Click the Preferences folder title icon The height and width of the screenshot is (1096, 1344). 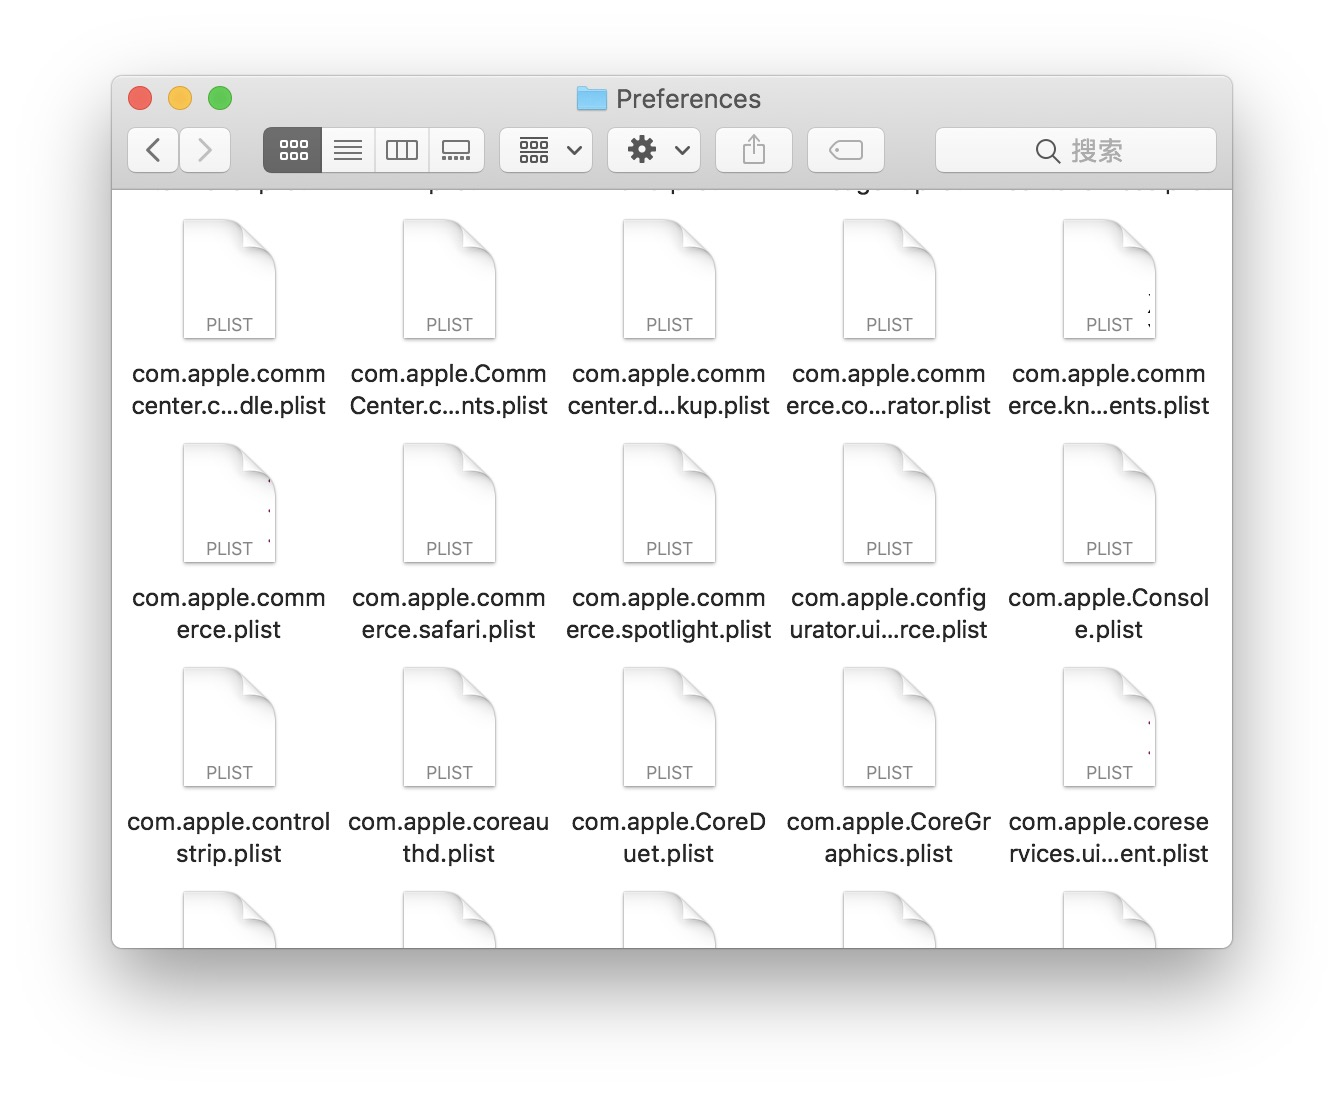(x=592, y=98)
